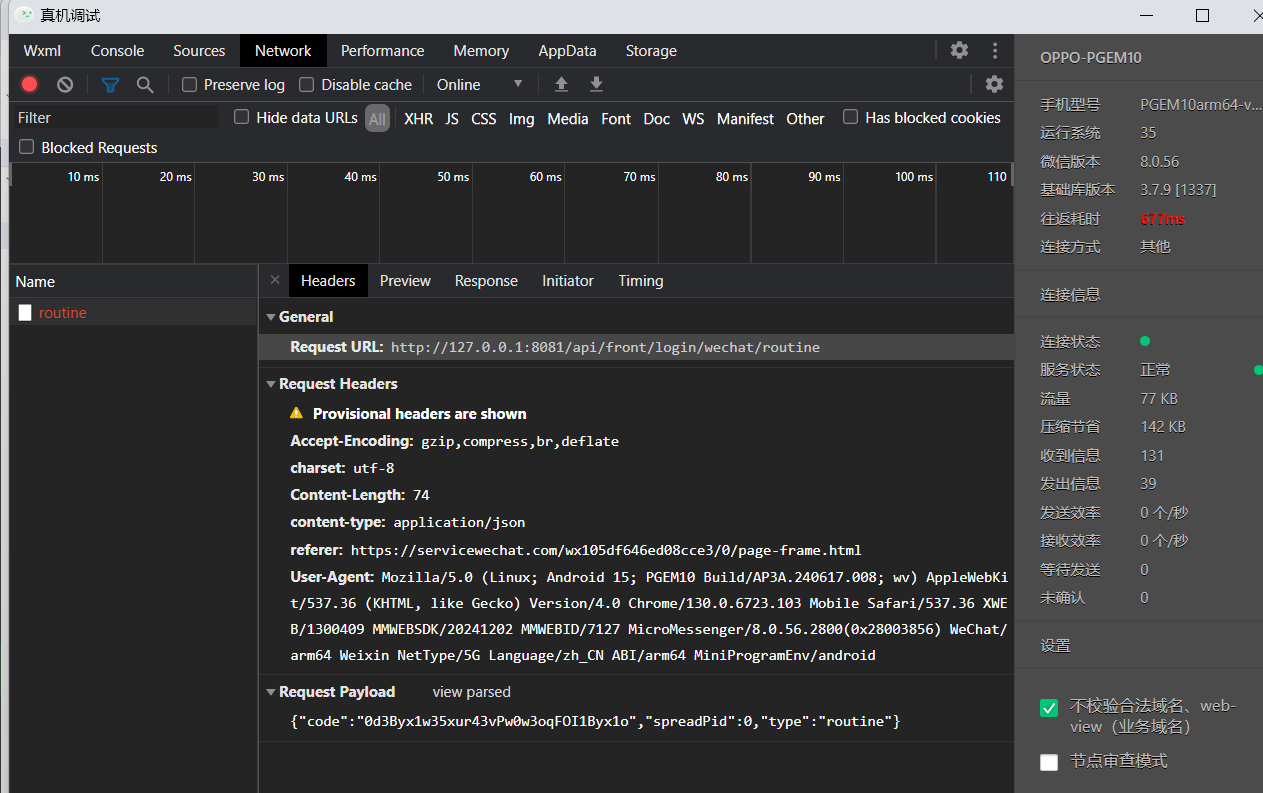
Task: Collapse the Request Payload section
Action: click(271, 692)
